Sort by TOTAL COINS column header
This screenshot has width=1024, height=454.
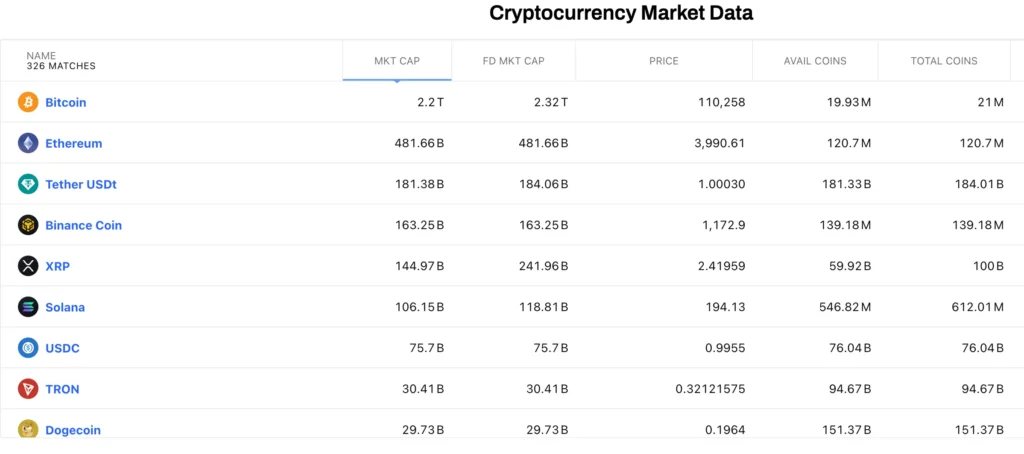click(944, 61)
